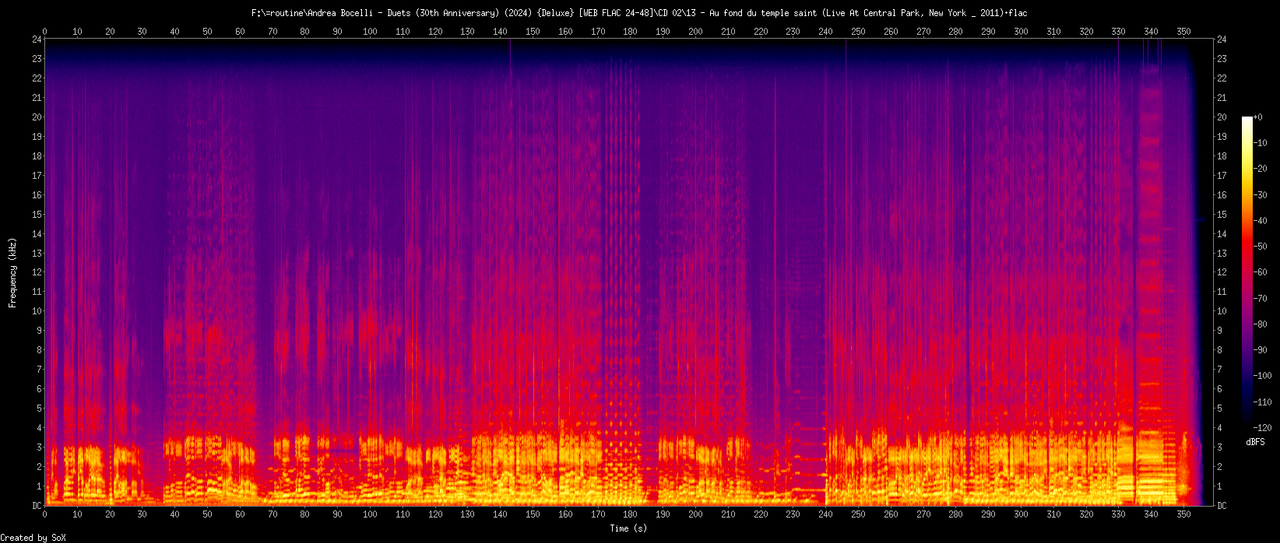Click the "-20" value on dBFS scale

[x=1262, y=169]
